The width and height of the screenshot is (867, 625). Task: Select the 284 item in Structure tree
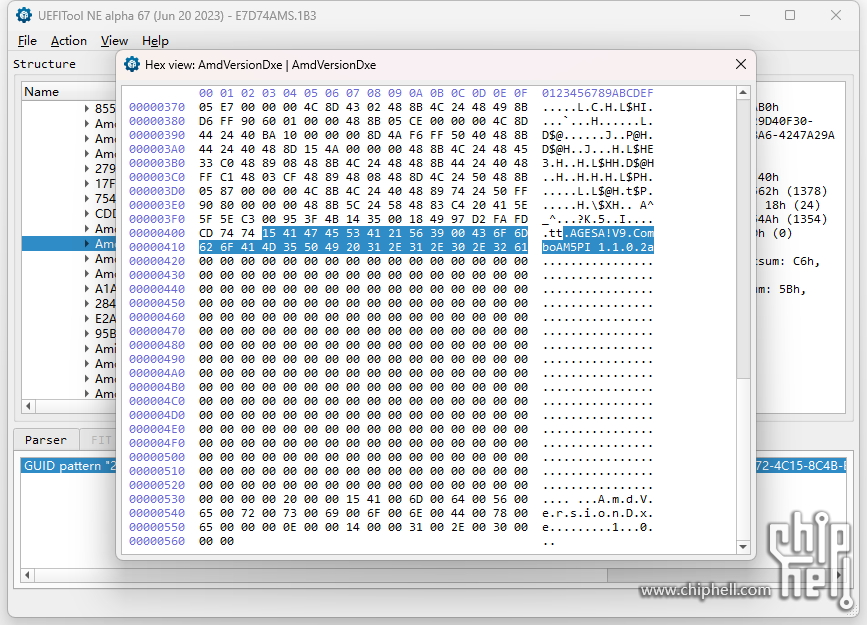click(x=105, y=304)
